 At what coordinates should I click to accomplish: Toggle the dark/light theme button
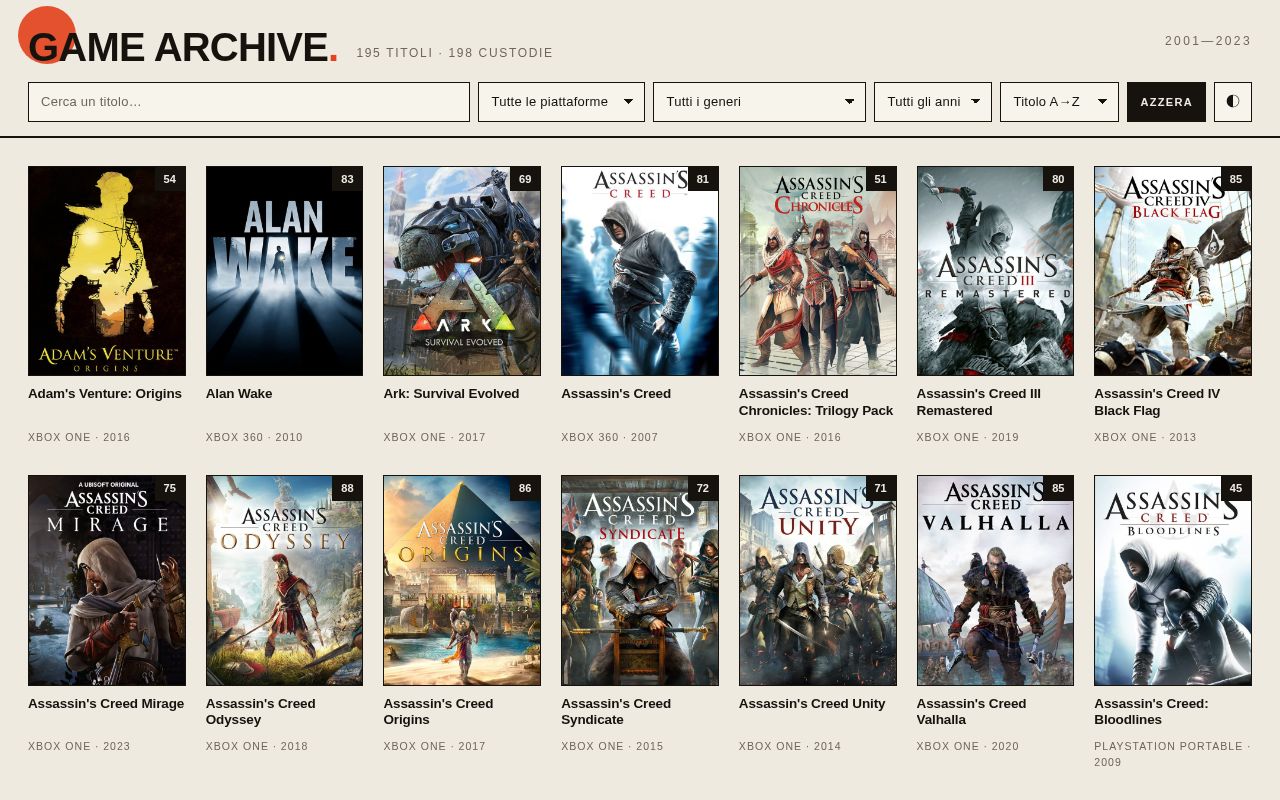click(1232, 102)
